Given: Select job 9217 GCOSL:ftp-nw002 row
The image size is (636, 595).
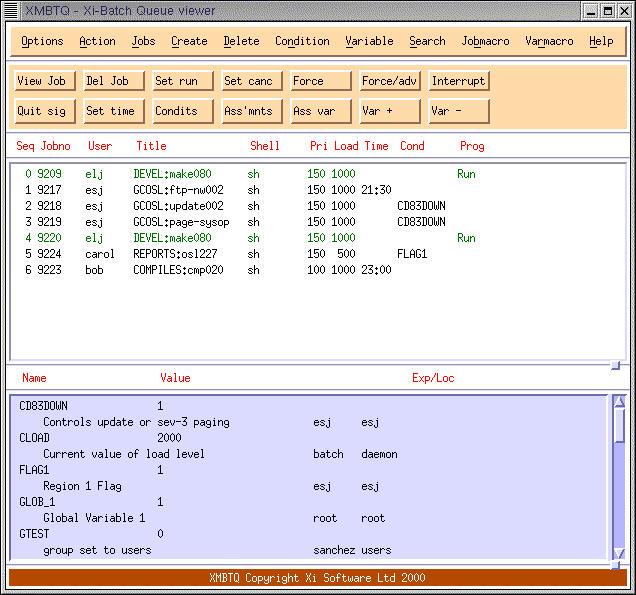Looking at the screenshot, I should pyautogui.click(x=318, y=190).
